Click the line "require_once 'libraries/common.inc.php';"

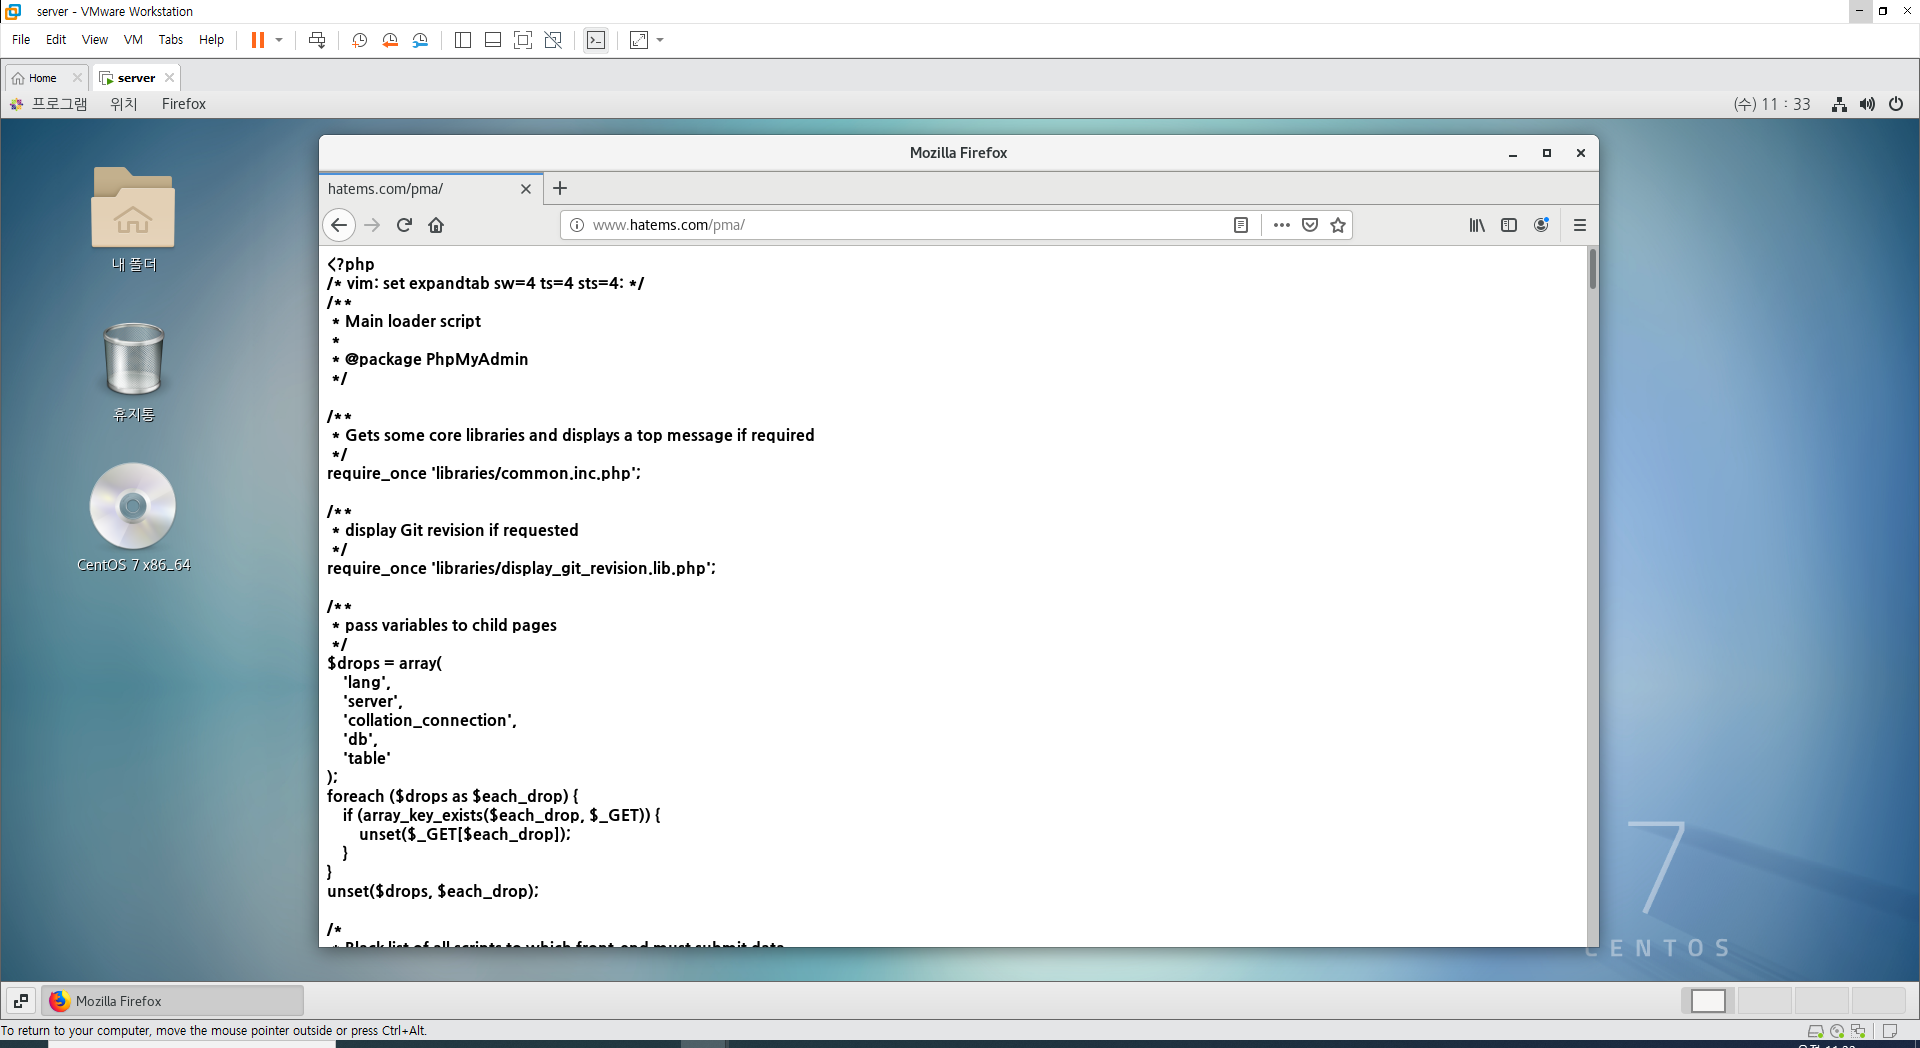[x=484, y=473]
